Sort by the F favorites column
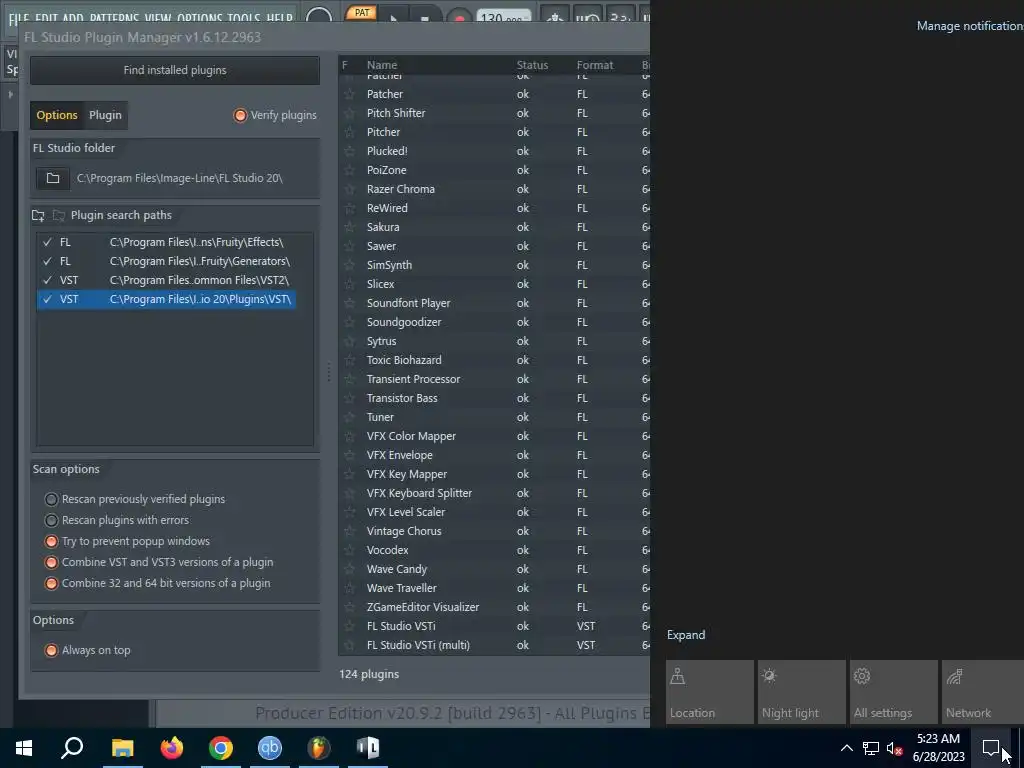1024x768 pixels. [345, 65]
